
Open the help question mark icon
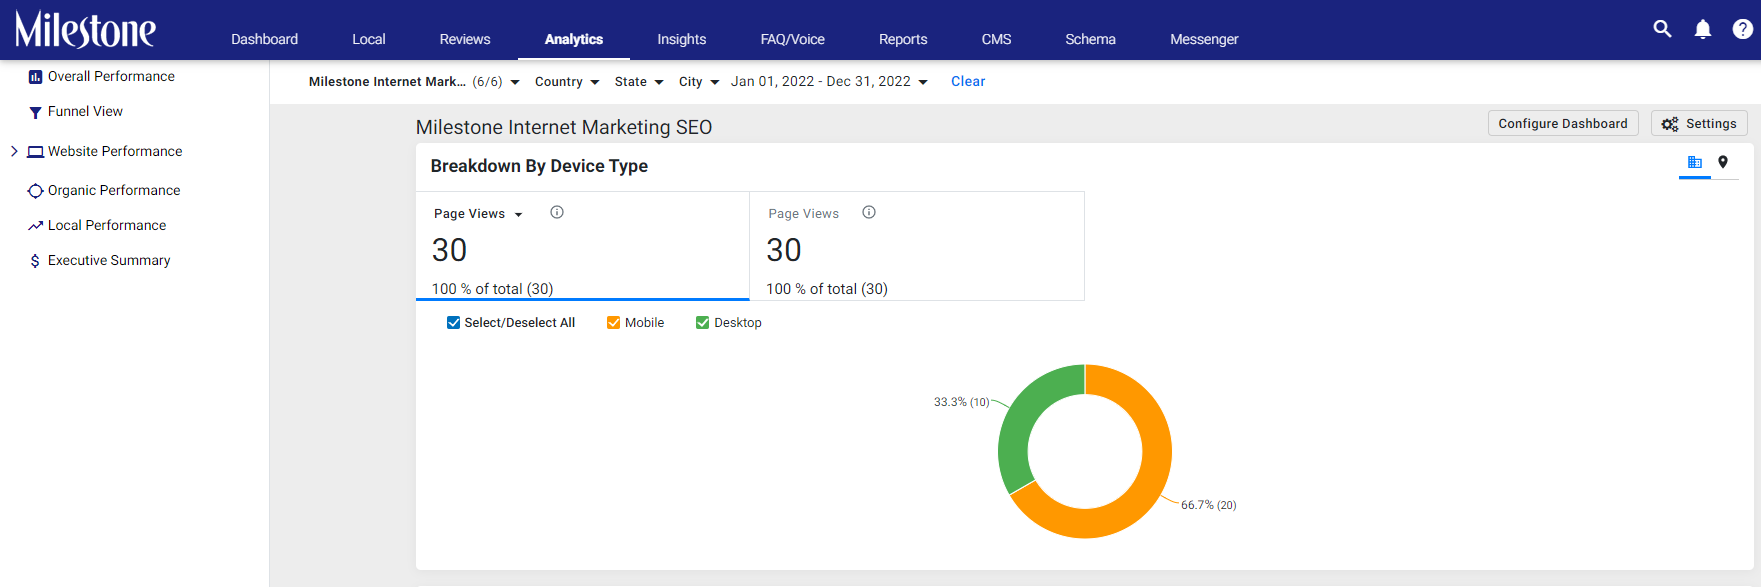tap(1742, 29)
